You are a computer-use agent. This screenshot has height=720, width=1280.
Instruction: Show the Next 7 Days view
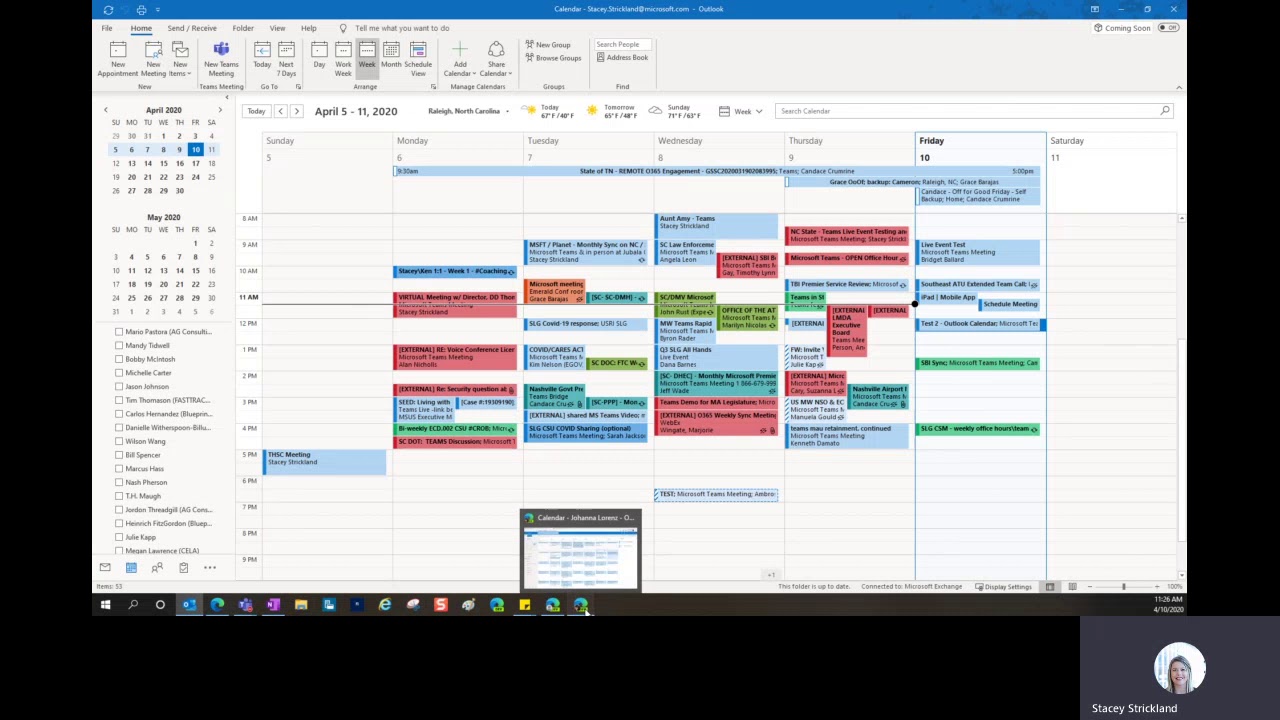(286, 59)
